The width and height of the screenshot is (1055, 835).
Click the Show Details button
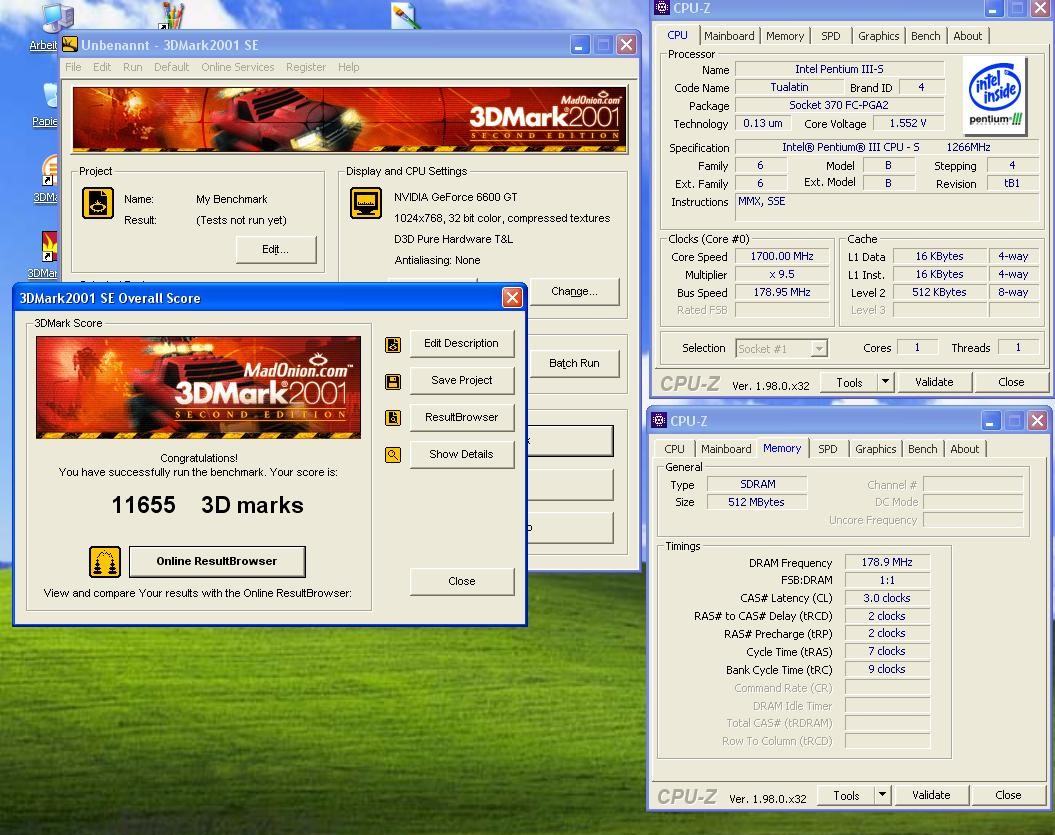pos(462,454)
